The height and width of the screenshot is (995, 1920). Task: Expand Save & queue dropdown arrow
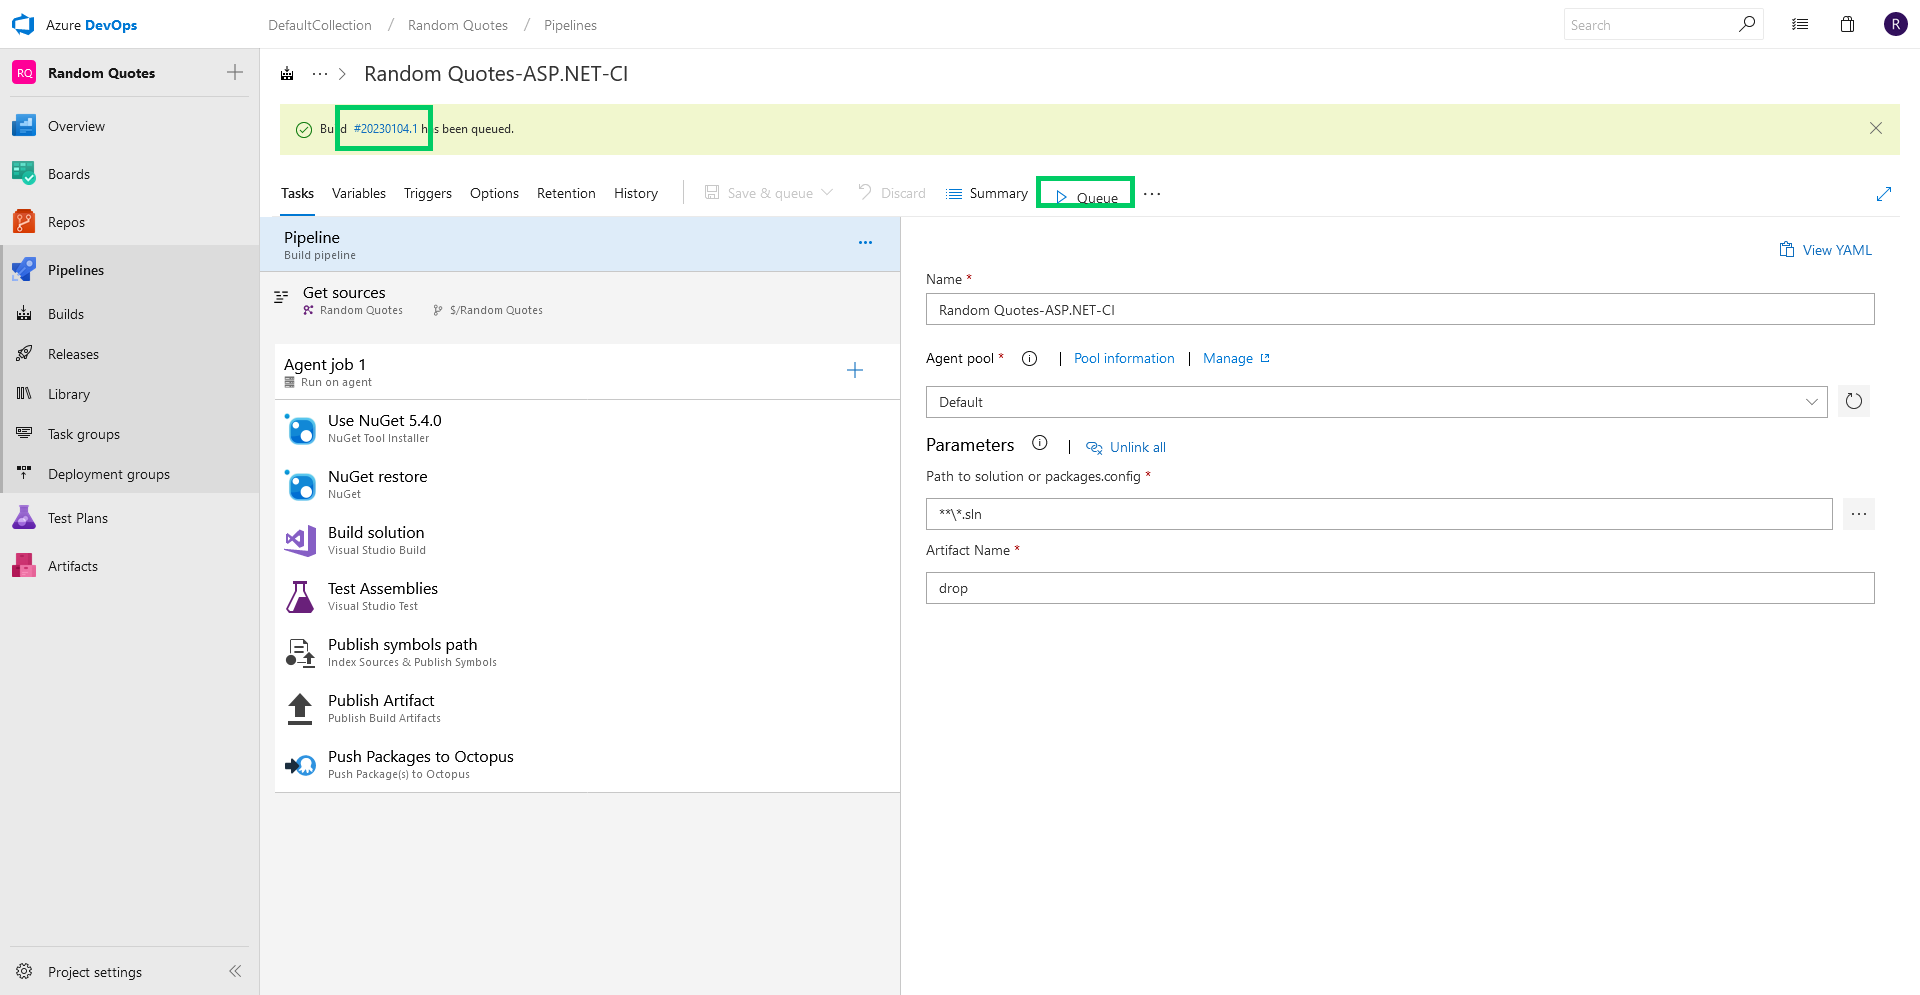pyautogui.click(x=827, y=193)
